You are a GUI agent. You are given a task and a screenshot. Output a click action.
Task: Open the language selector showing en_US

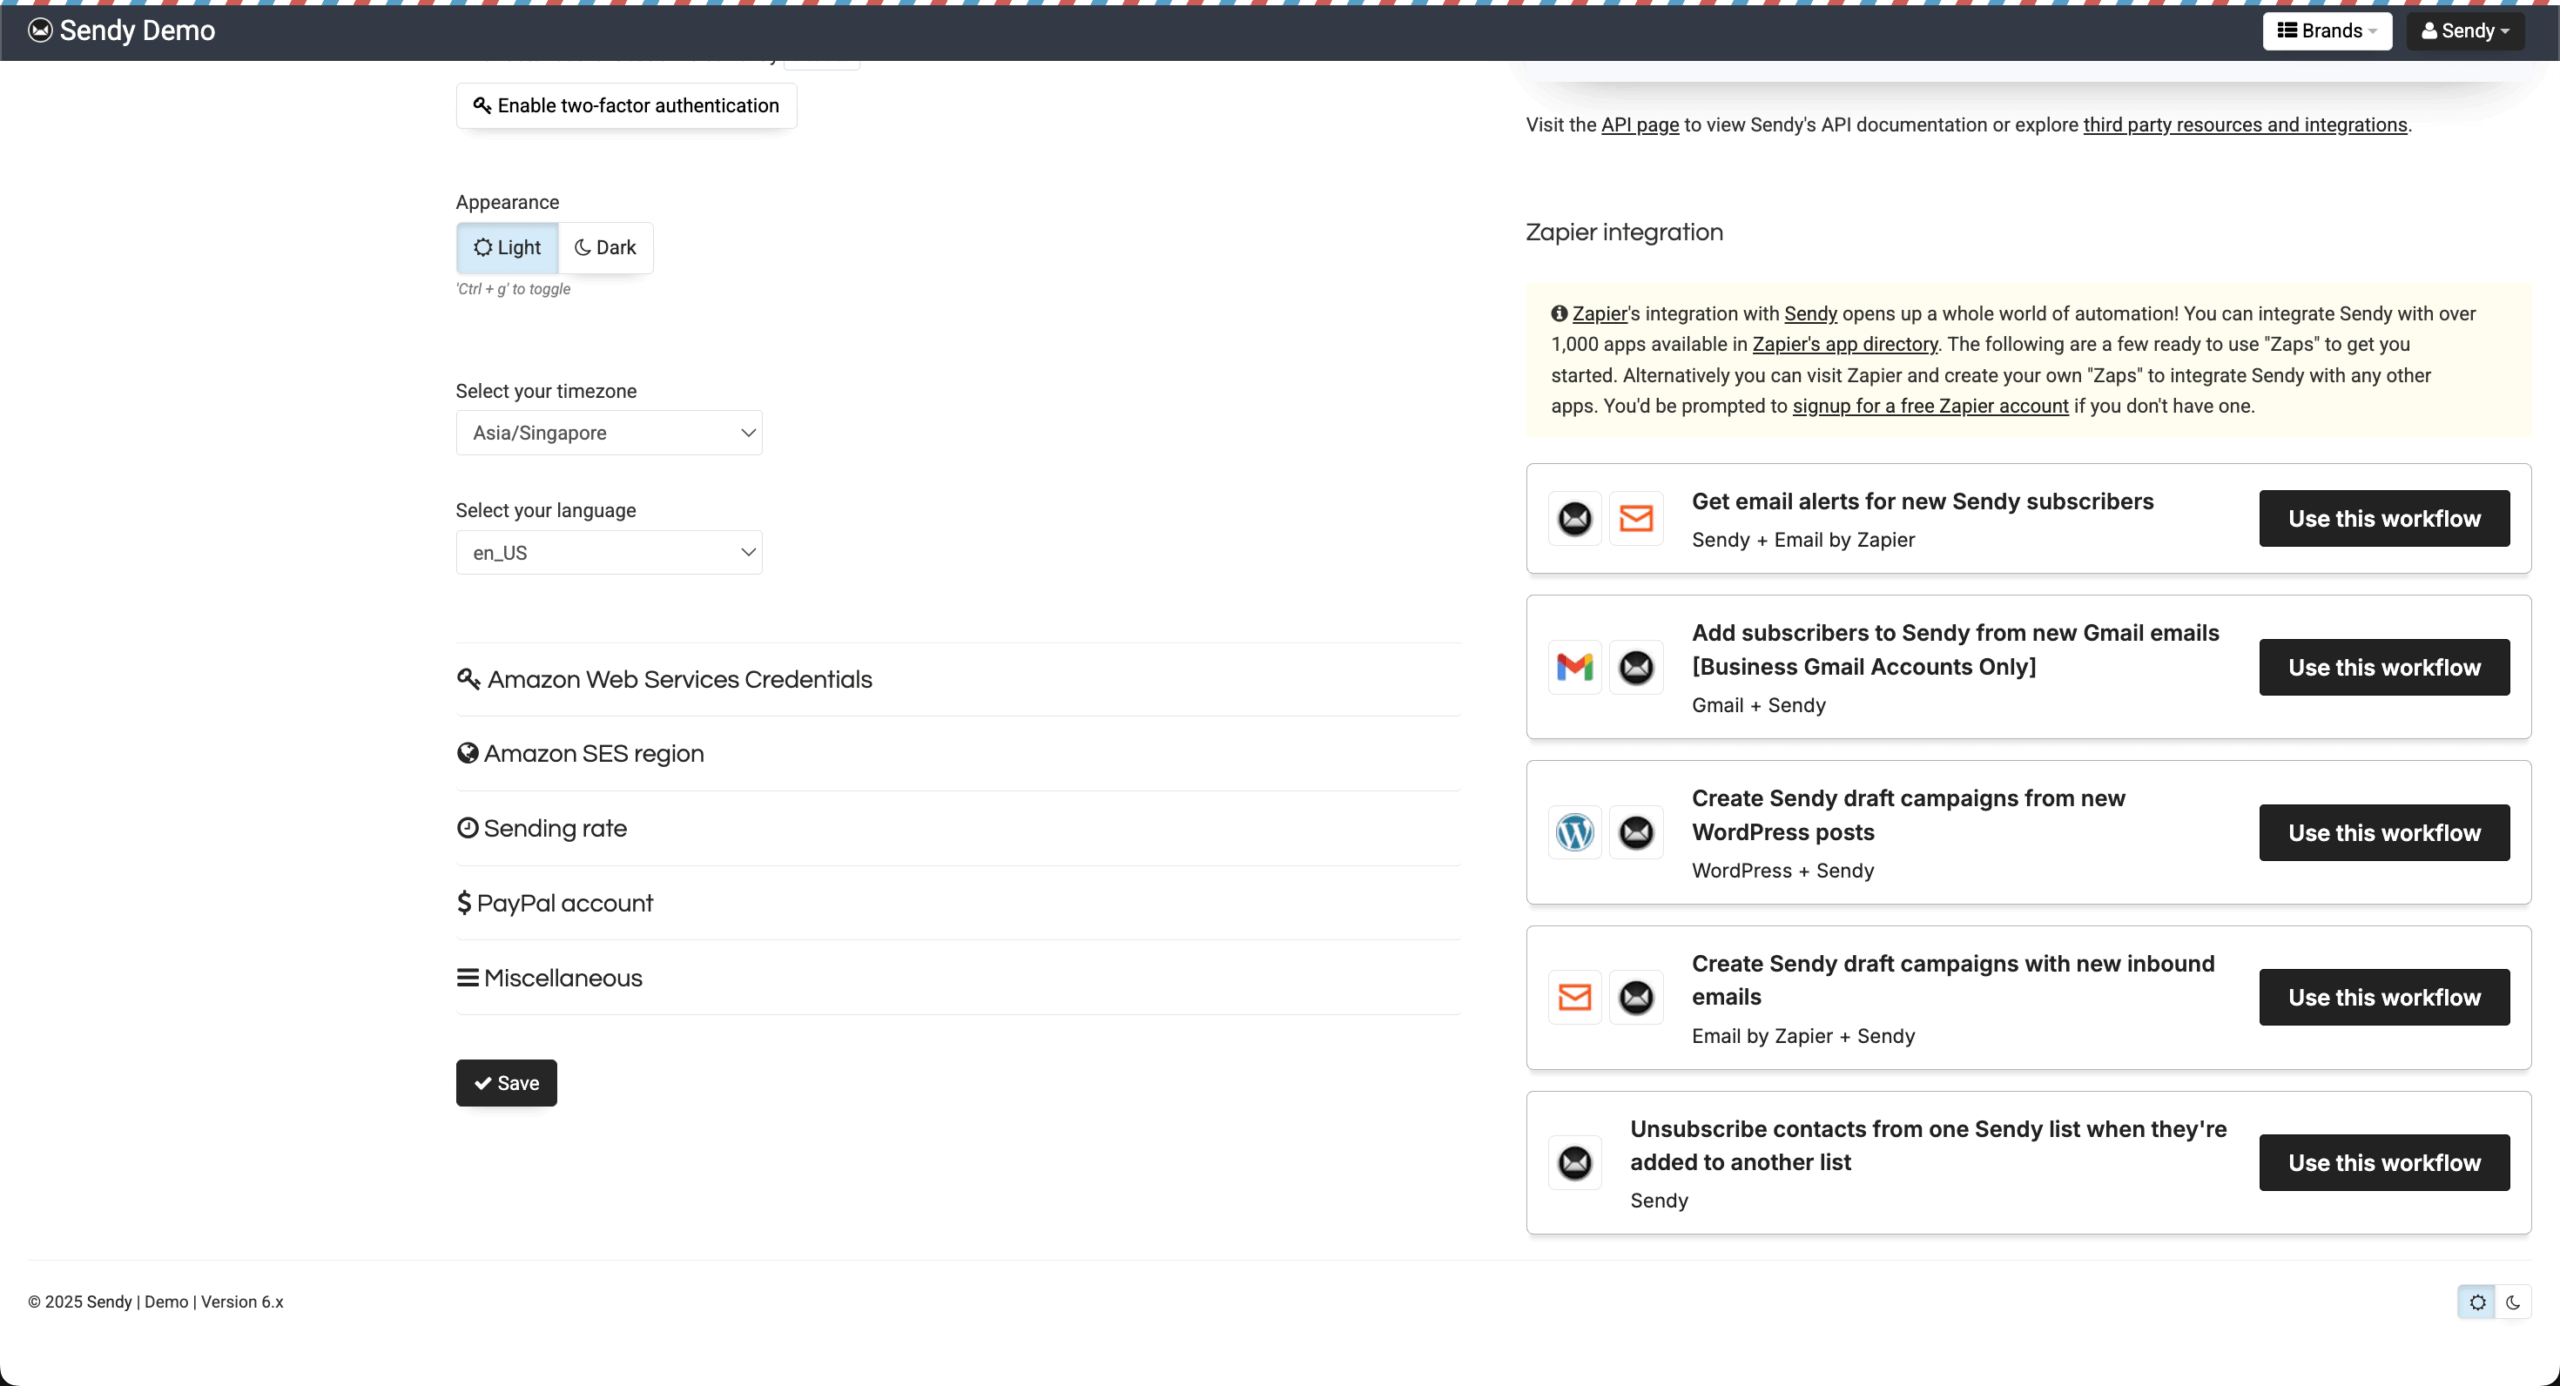[x=608, y=551]
